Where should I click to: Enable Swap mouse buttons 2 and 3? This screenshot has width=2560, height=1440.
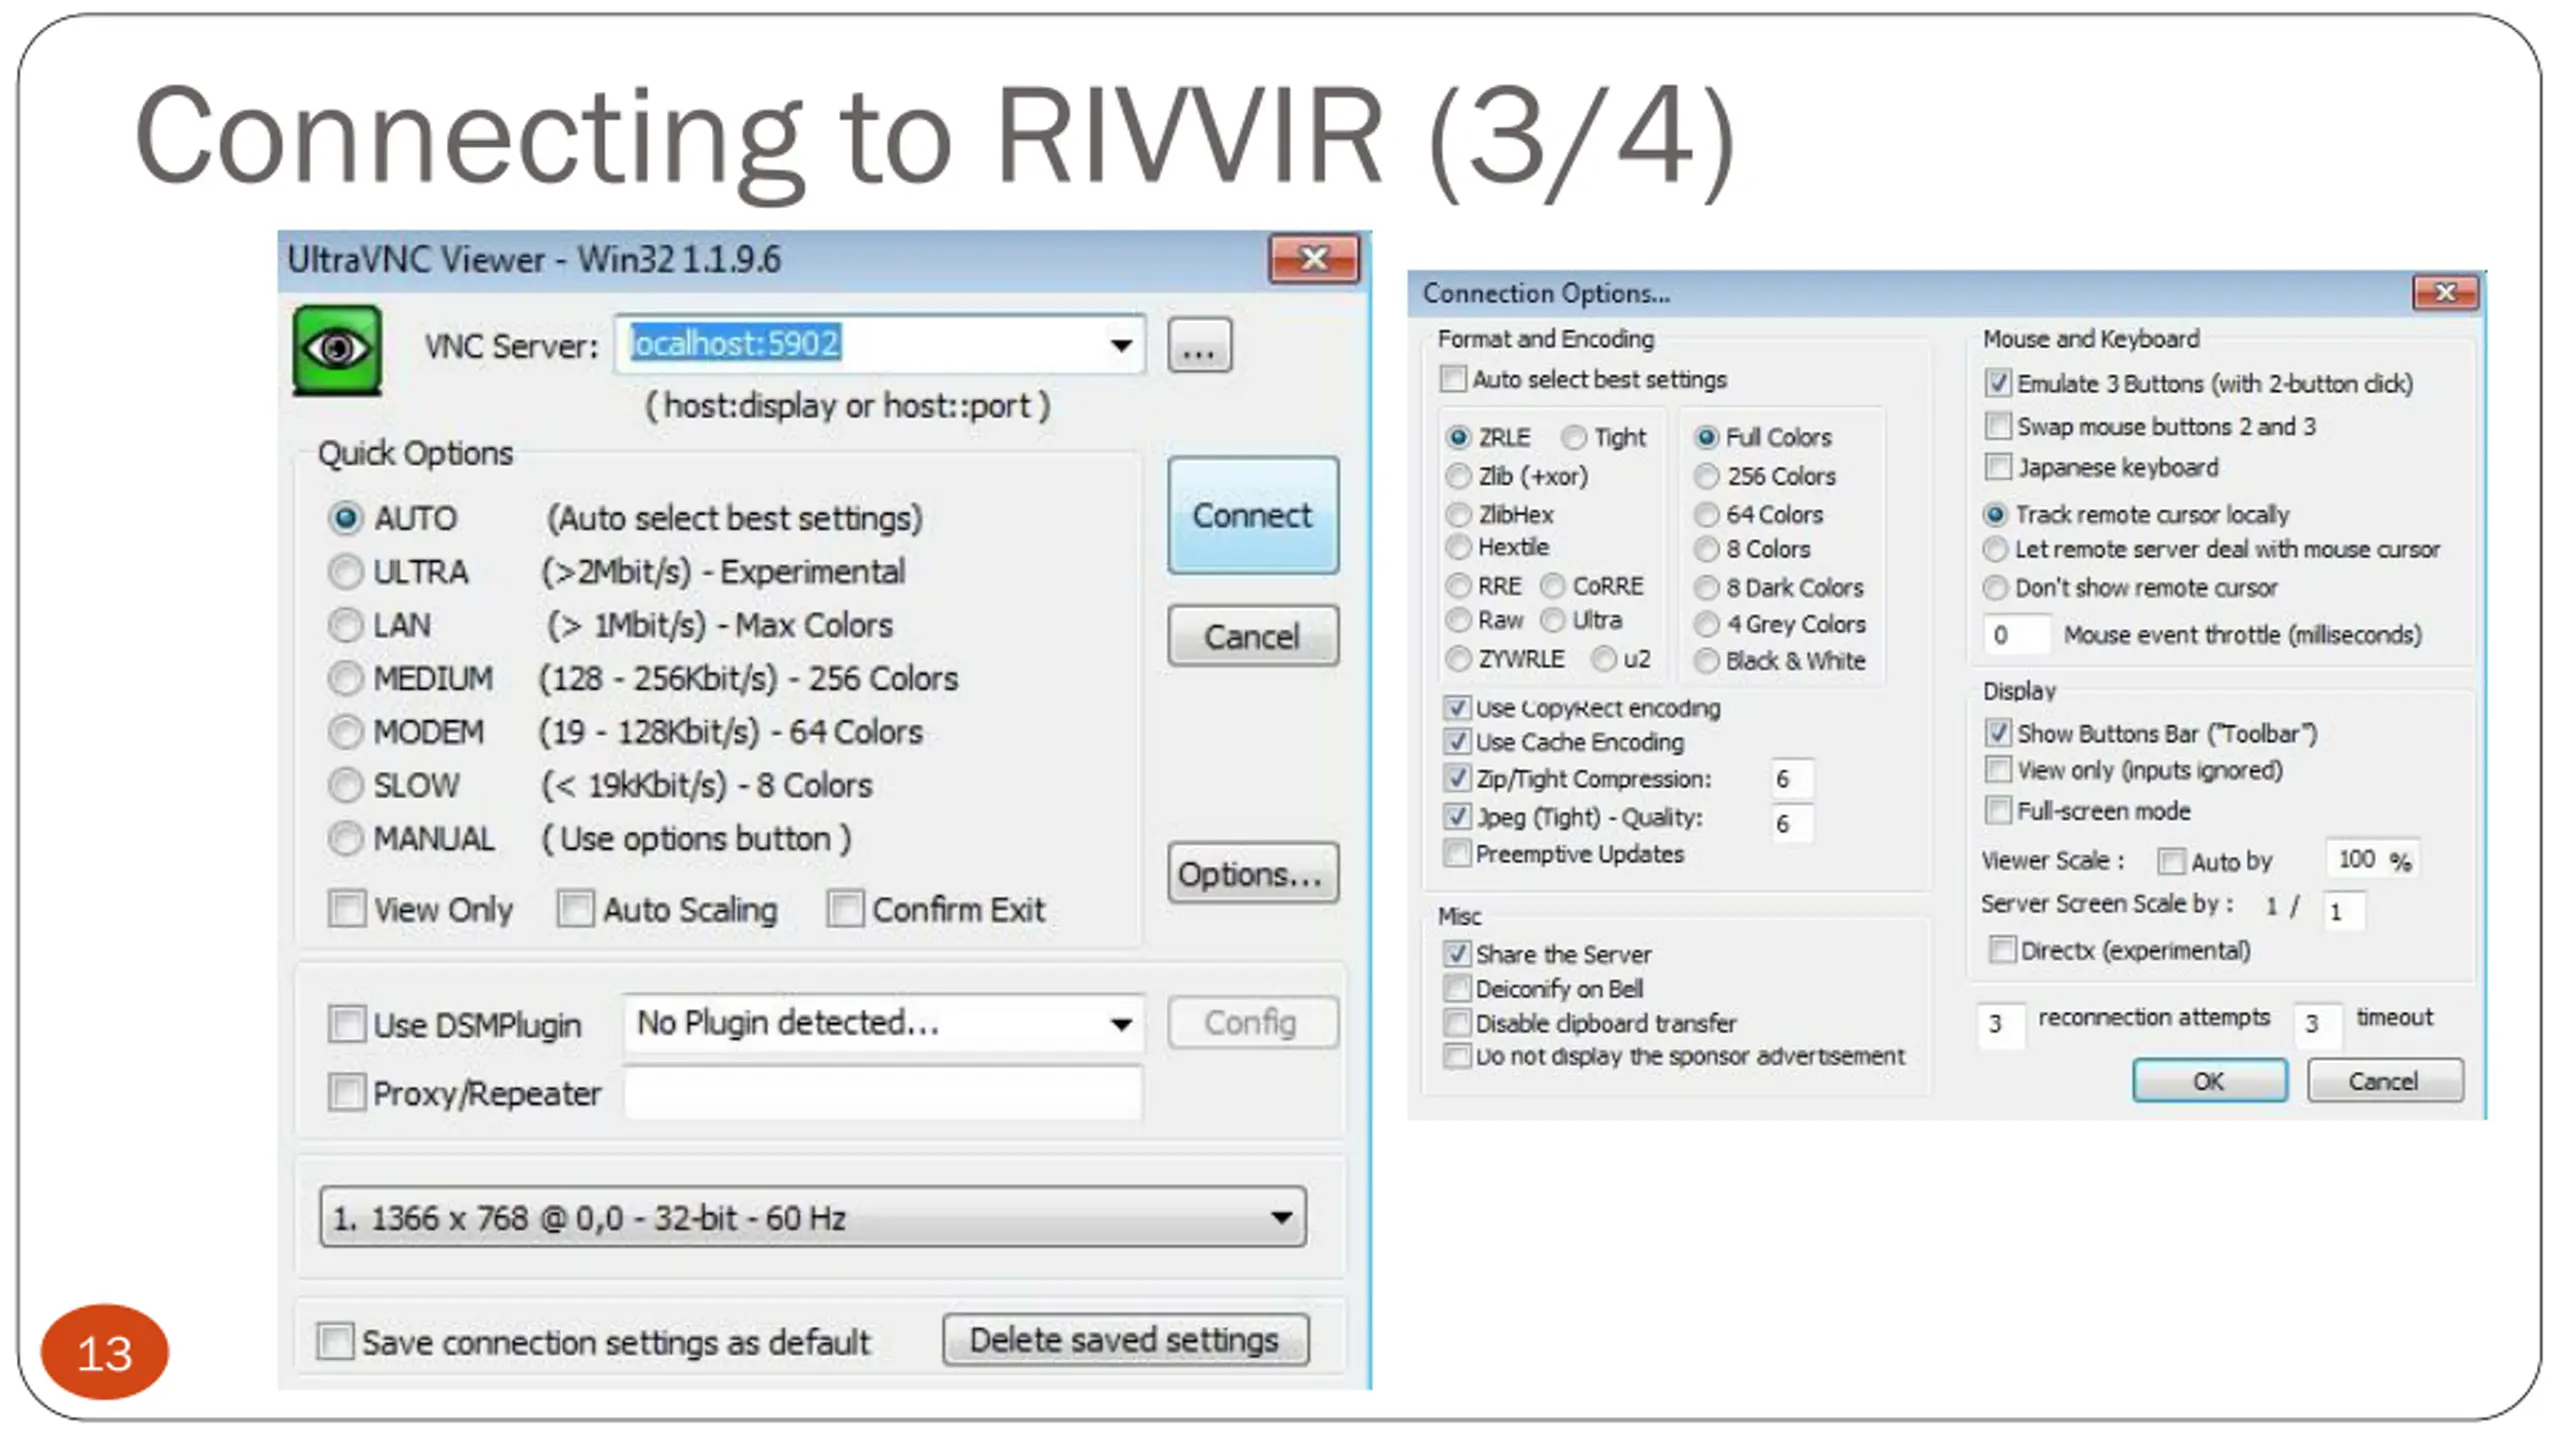(x=1998, y=426)
